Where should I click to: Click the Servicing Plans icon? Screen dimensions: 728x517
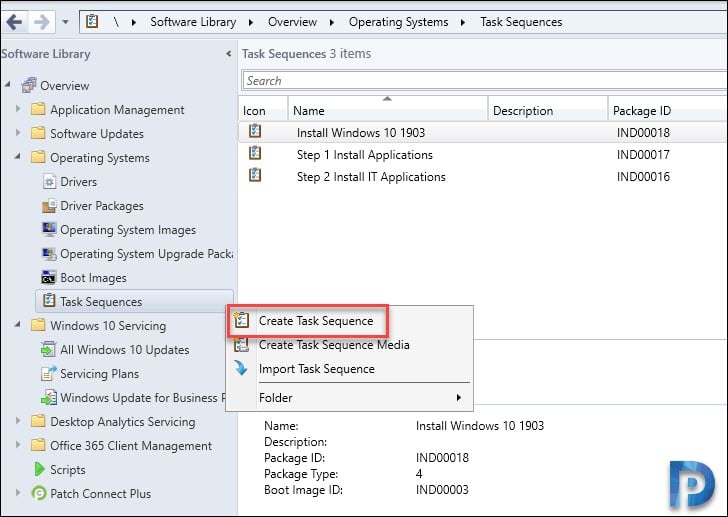click(49, 373)
